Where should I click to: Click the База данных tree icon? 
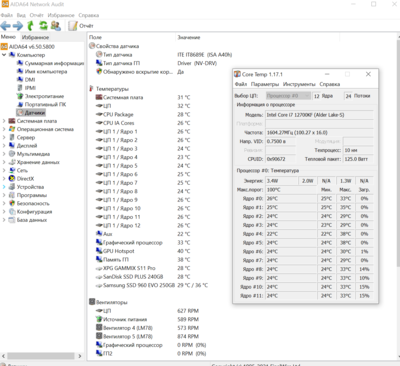tap(12, 220)
